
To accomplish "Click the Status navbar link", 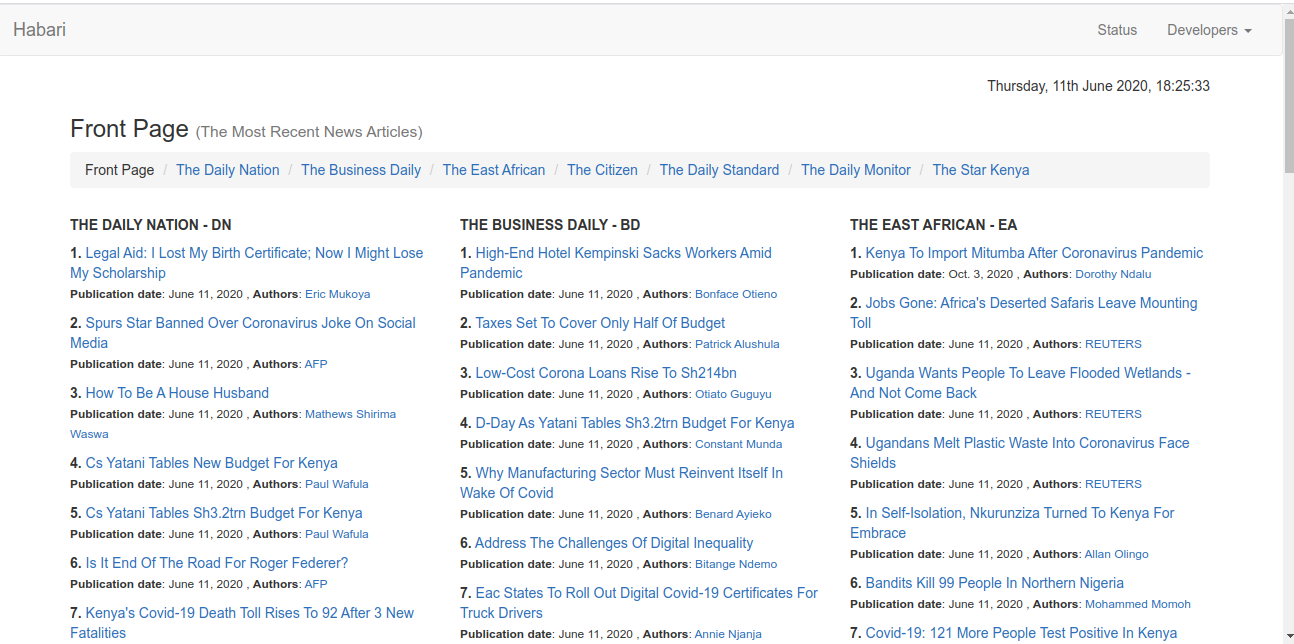I will (x=1116, y=30).
